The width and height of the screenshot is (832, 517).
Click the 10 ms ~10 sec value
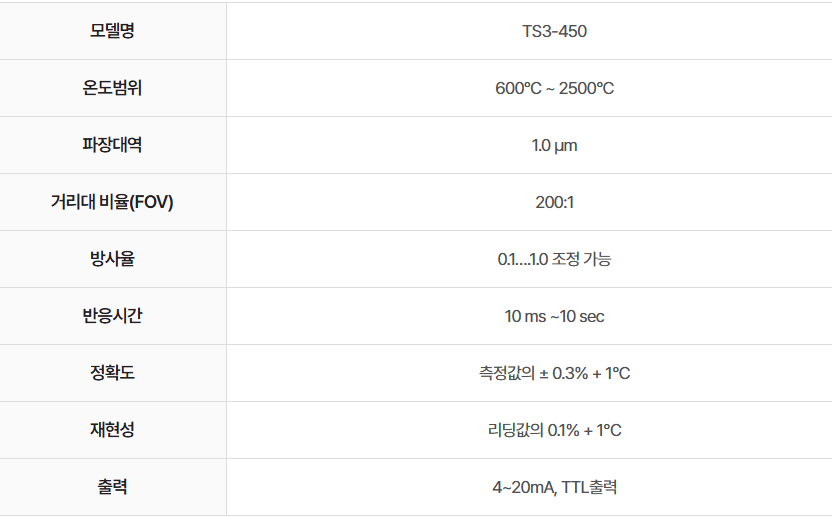pos(554,316)
